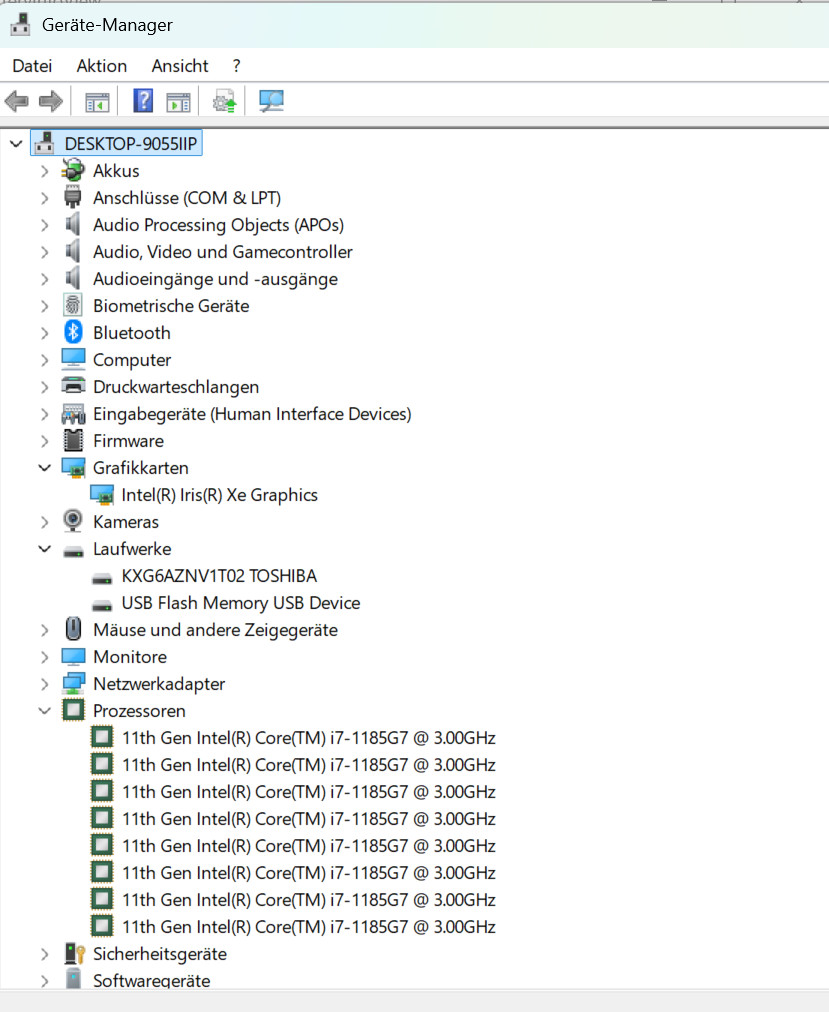Image resolution: width=829 pixels, height=1012 pixels.
Task: Click the Mäuse und andere Zeigegeräte mouse icon
Action: tap(73, 629)
